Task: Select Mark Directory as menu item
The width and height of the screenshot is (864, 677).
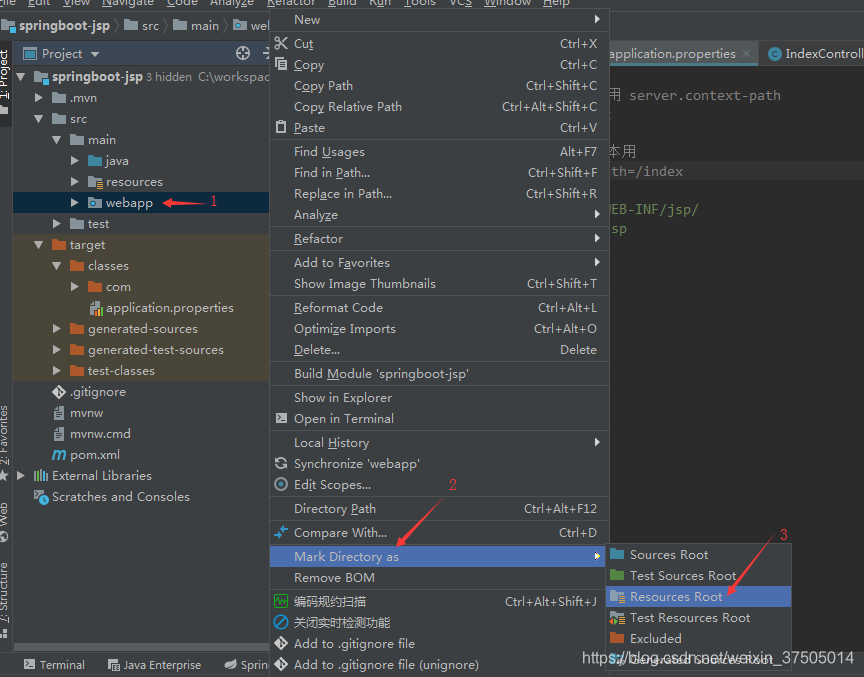Action: [438, 556]
